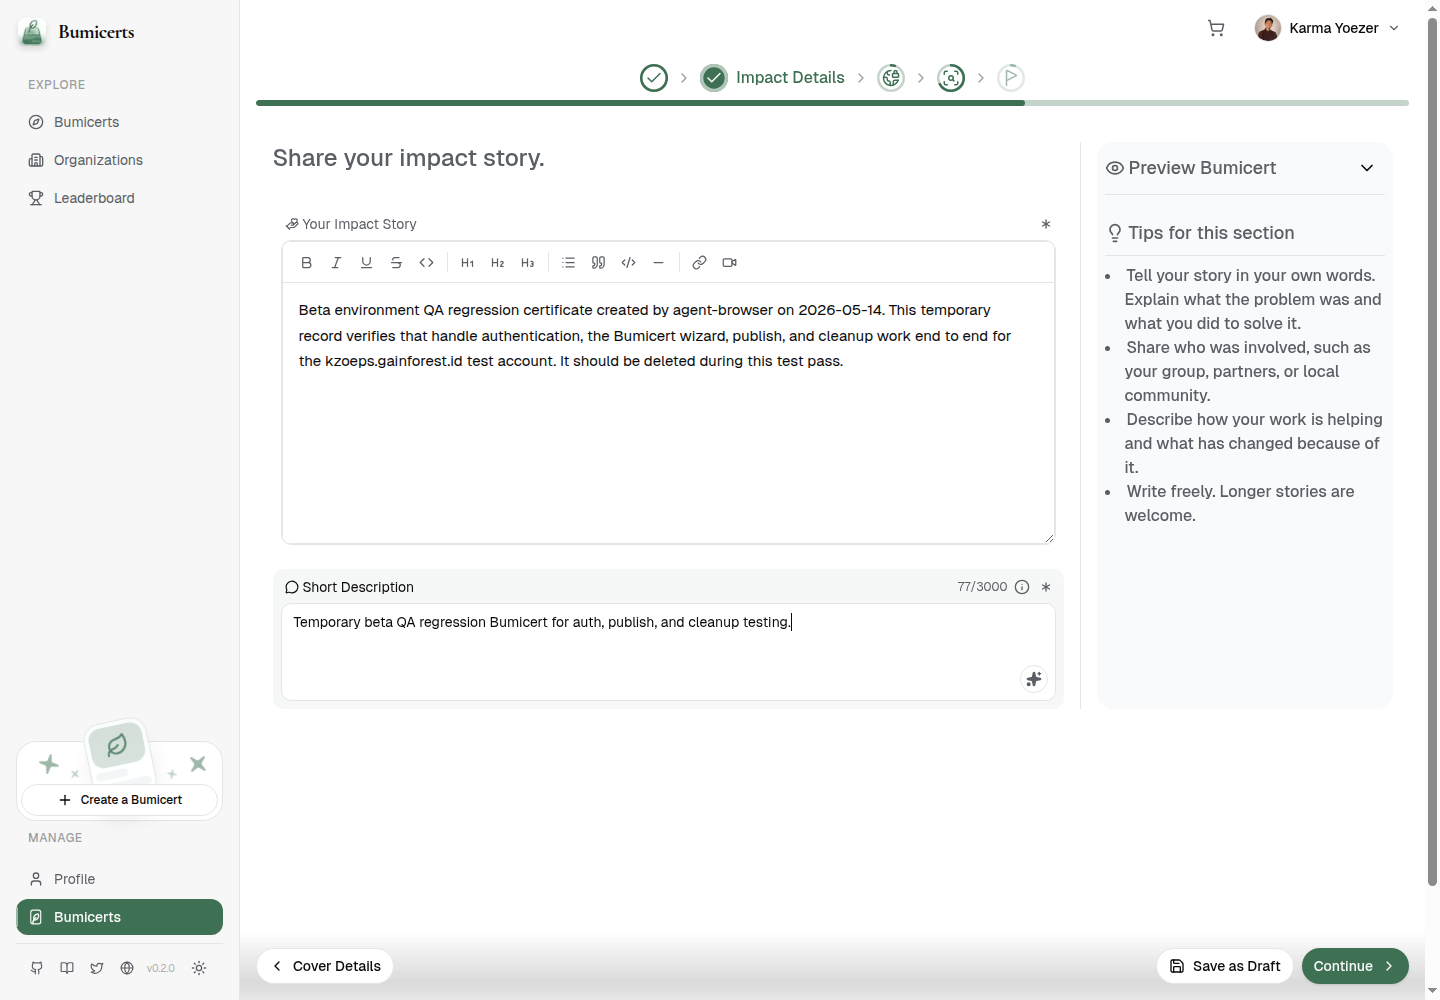
Task: Insert a bullet list
Action: 569,263
